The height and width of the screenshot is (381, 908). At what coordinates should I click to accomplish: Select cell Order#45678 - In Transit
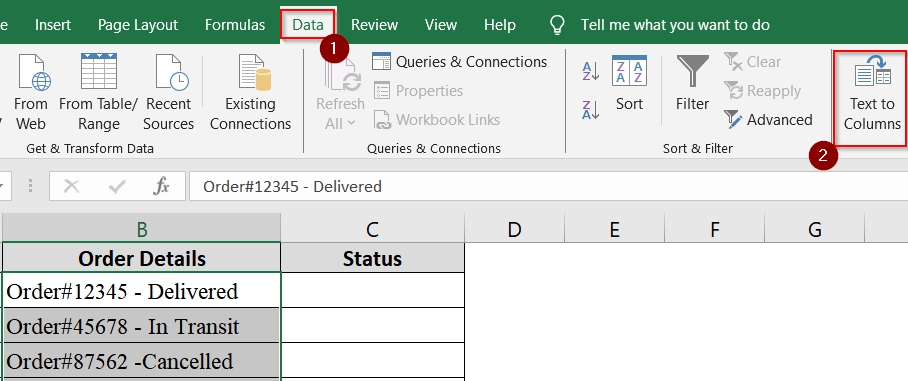pyautogui.click(x=142, y=326)
